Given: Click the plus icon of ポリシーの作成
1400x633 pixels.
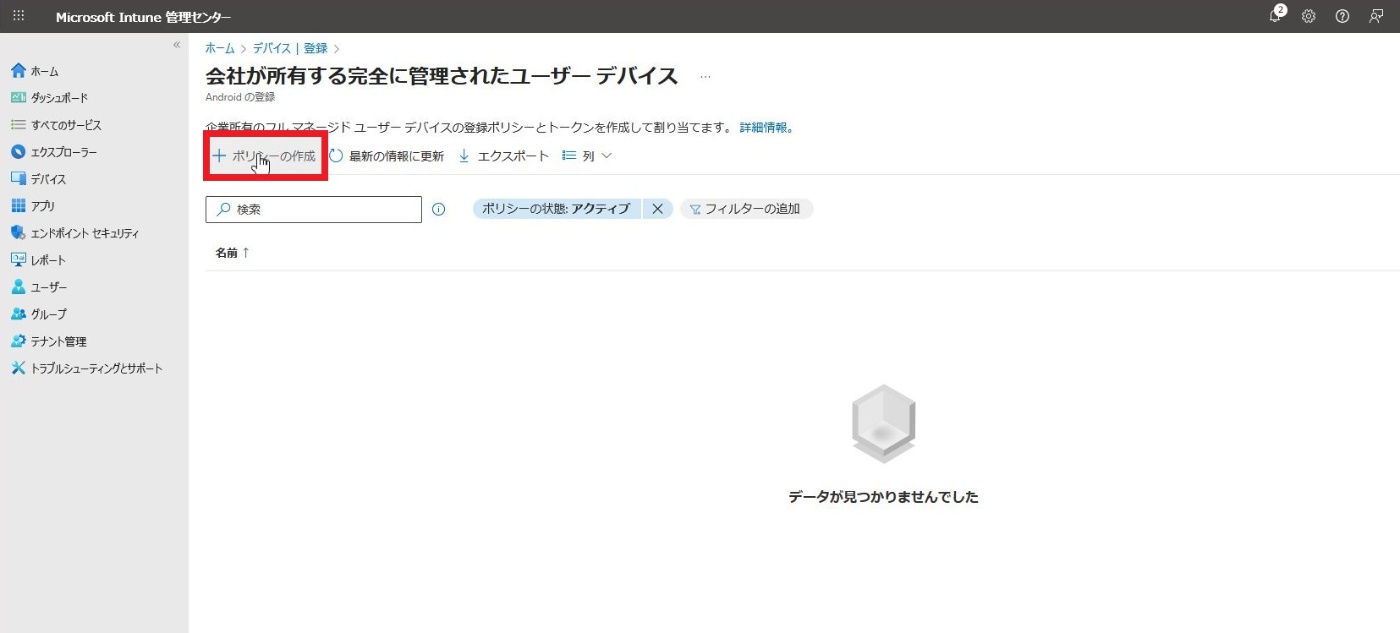Looking at the screenshot, I should (220, 156).
